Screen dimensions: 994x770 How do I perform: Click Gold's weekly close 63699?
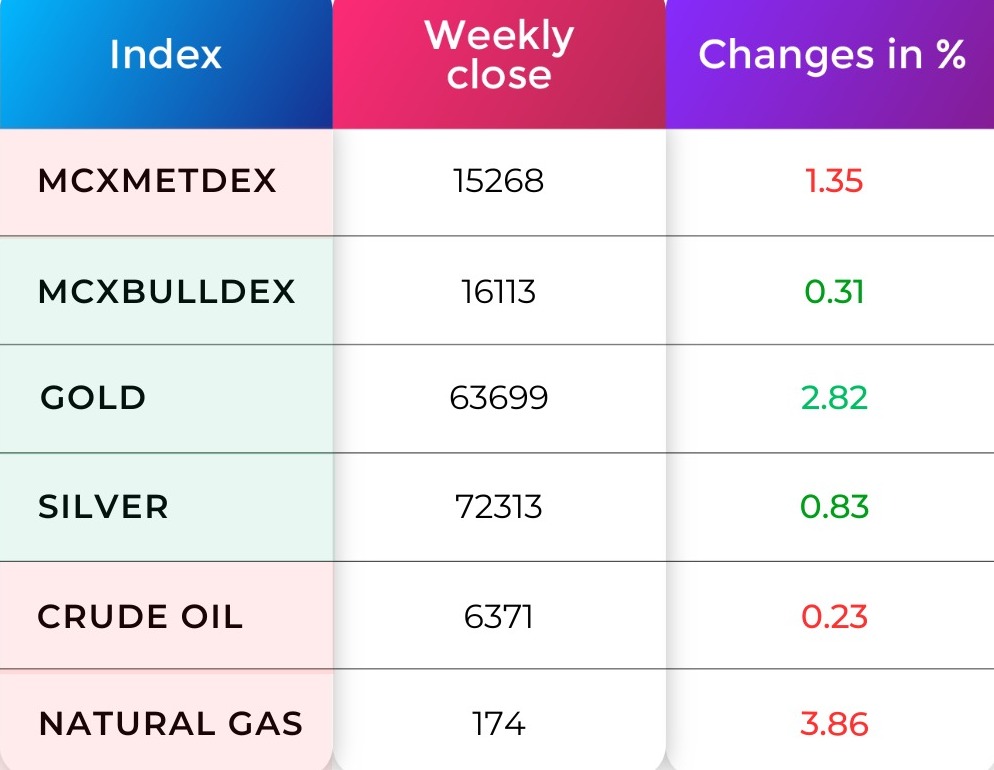[x=499, y=398]
